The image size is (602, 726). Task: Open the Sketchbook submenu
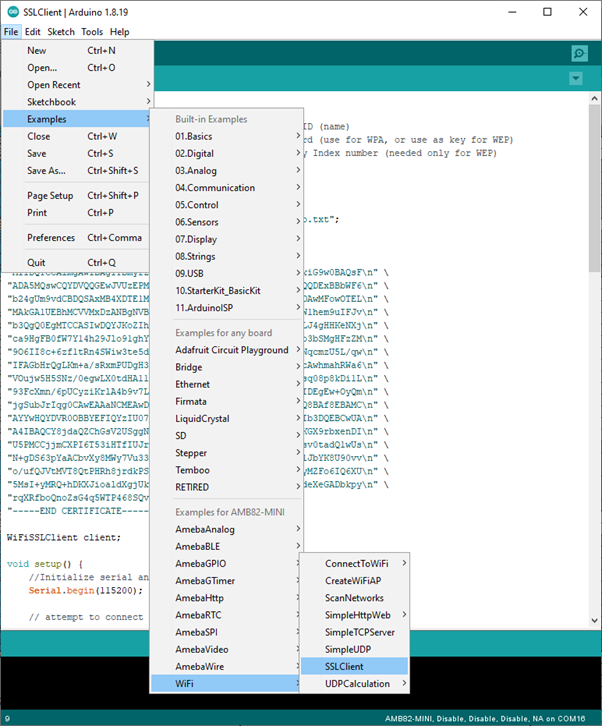pos(51,102)
